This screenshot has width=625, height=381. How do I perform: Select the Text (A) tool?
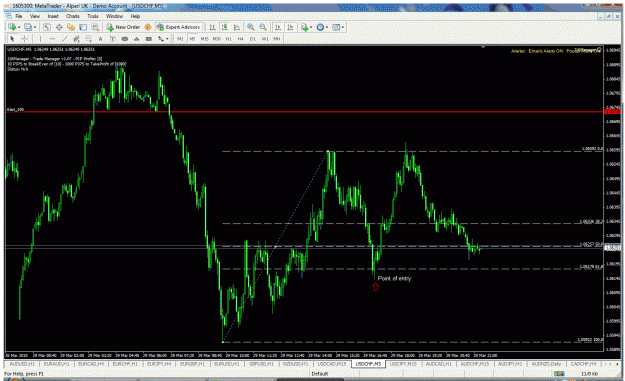(100, 39)
